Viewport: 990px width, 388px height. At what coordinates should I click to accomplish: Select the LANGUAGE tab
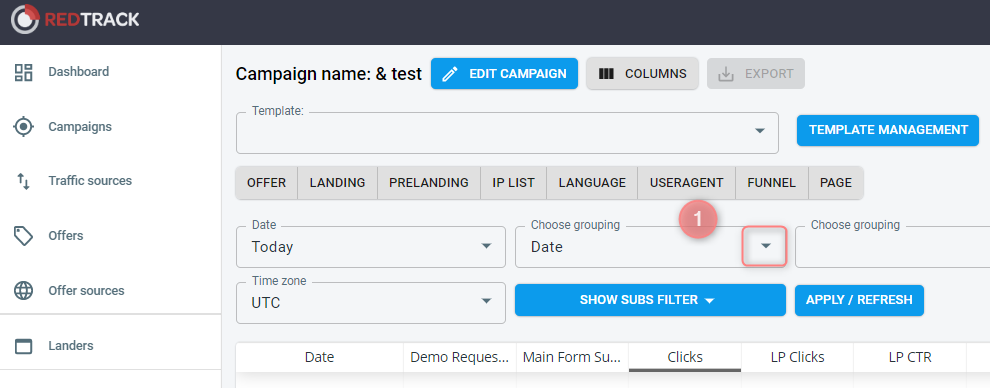592,183
